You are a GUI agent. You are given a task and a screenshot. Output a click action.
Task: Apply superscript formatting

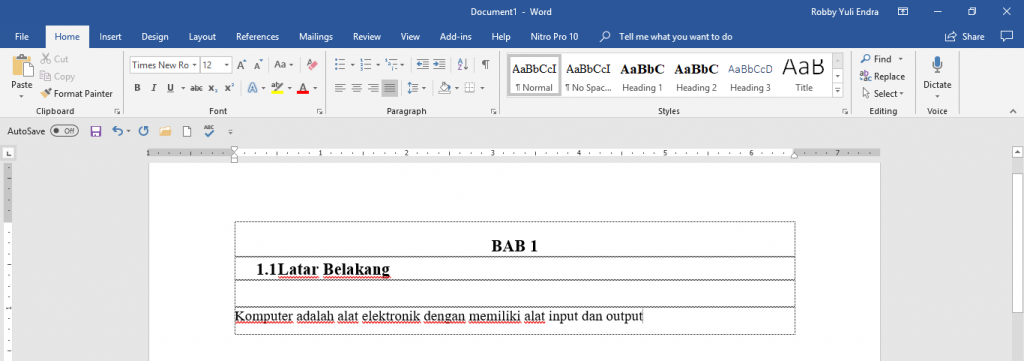tap(229, 87)
